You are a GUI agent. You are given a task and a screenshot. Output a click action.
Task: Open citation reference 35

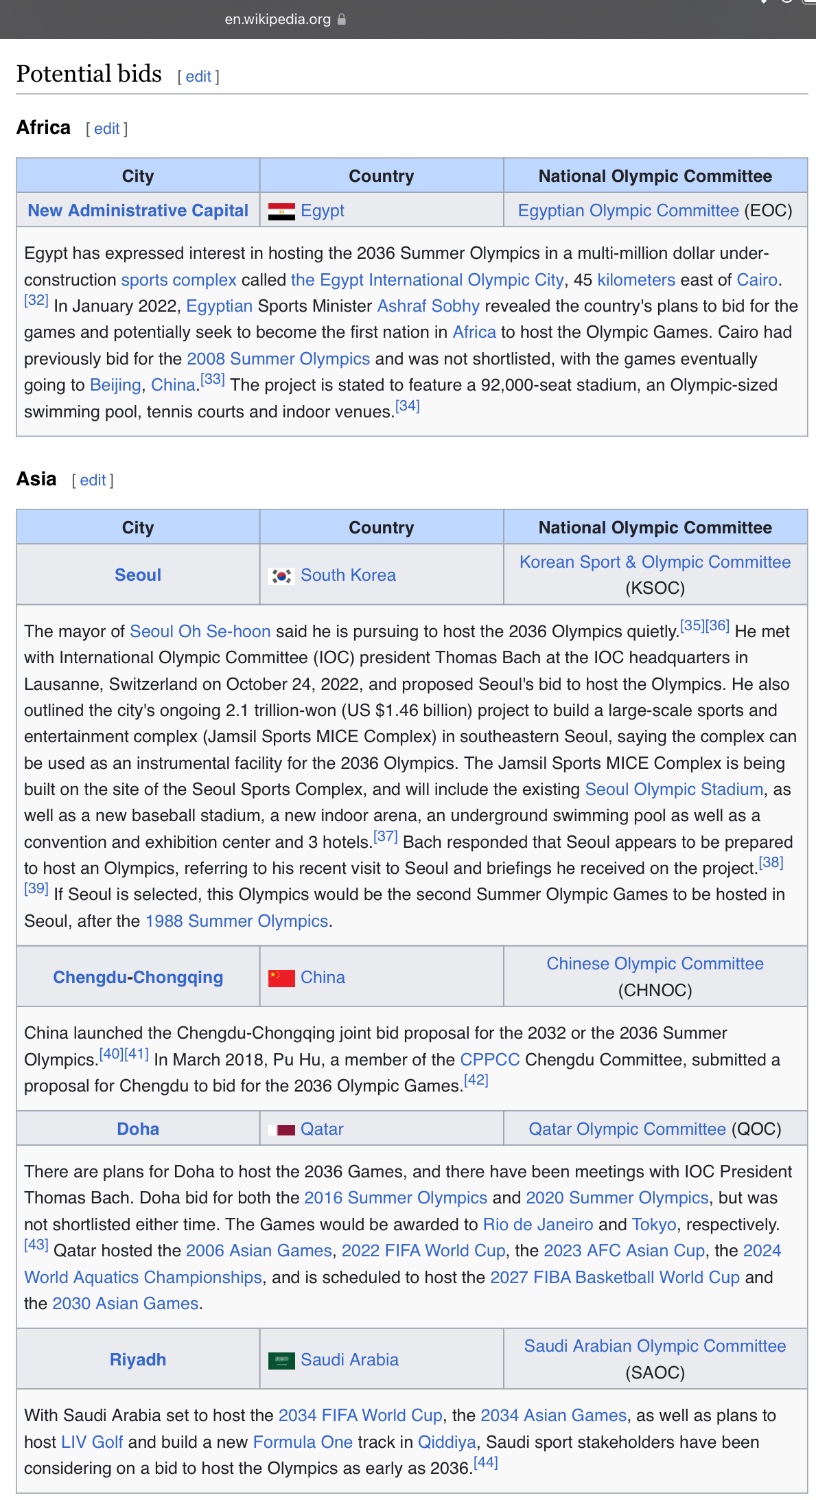tap(692, 625)
